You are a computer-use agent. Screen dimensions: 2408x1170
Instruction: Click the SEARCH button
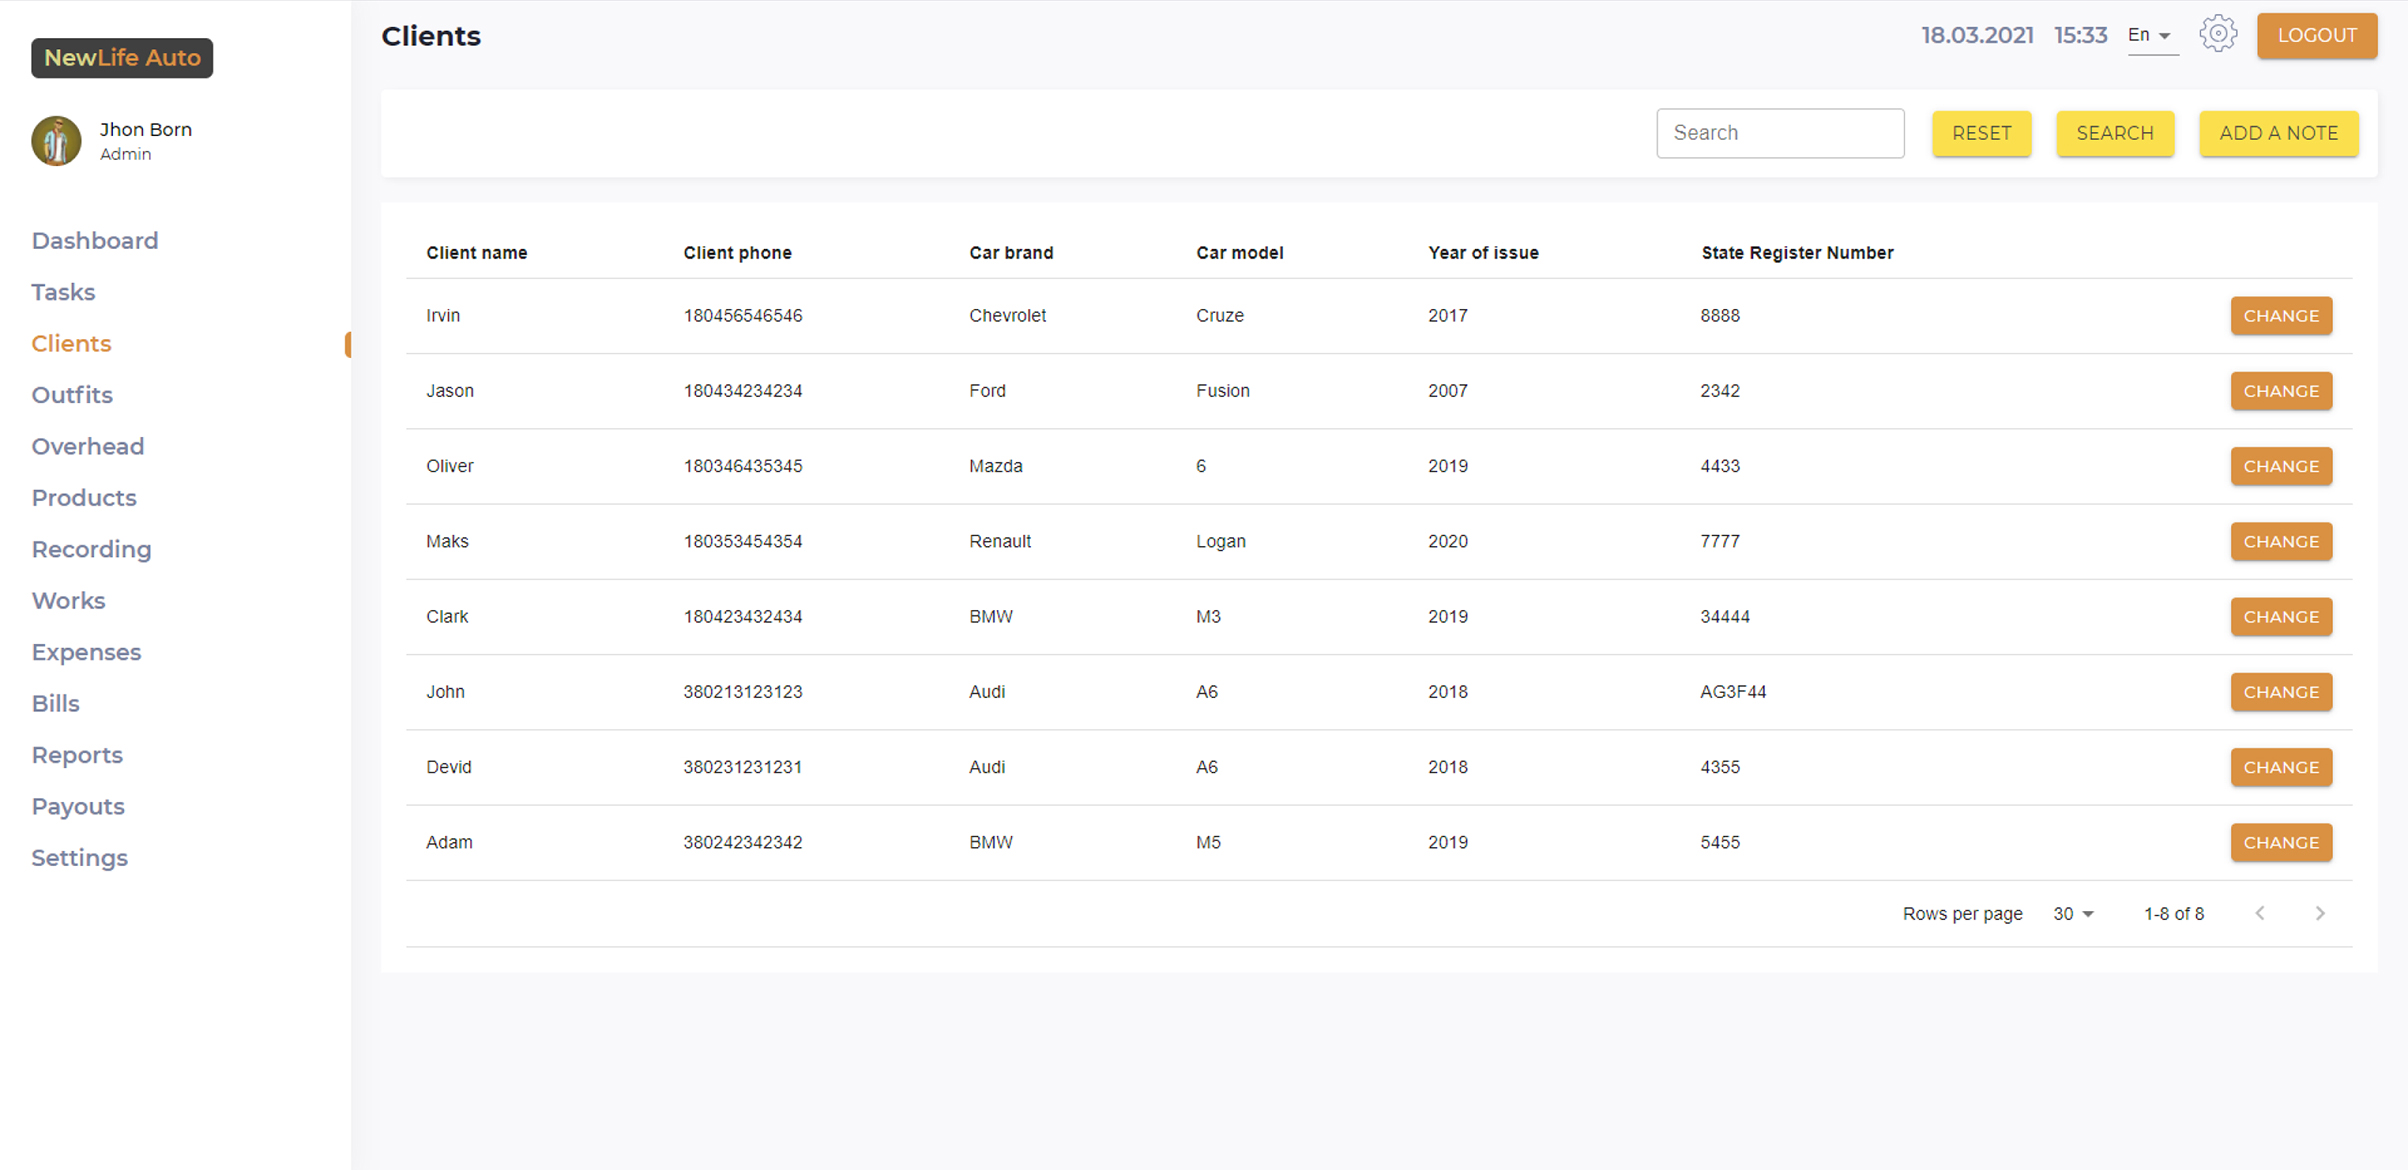pos(2114,133)
